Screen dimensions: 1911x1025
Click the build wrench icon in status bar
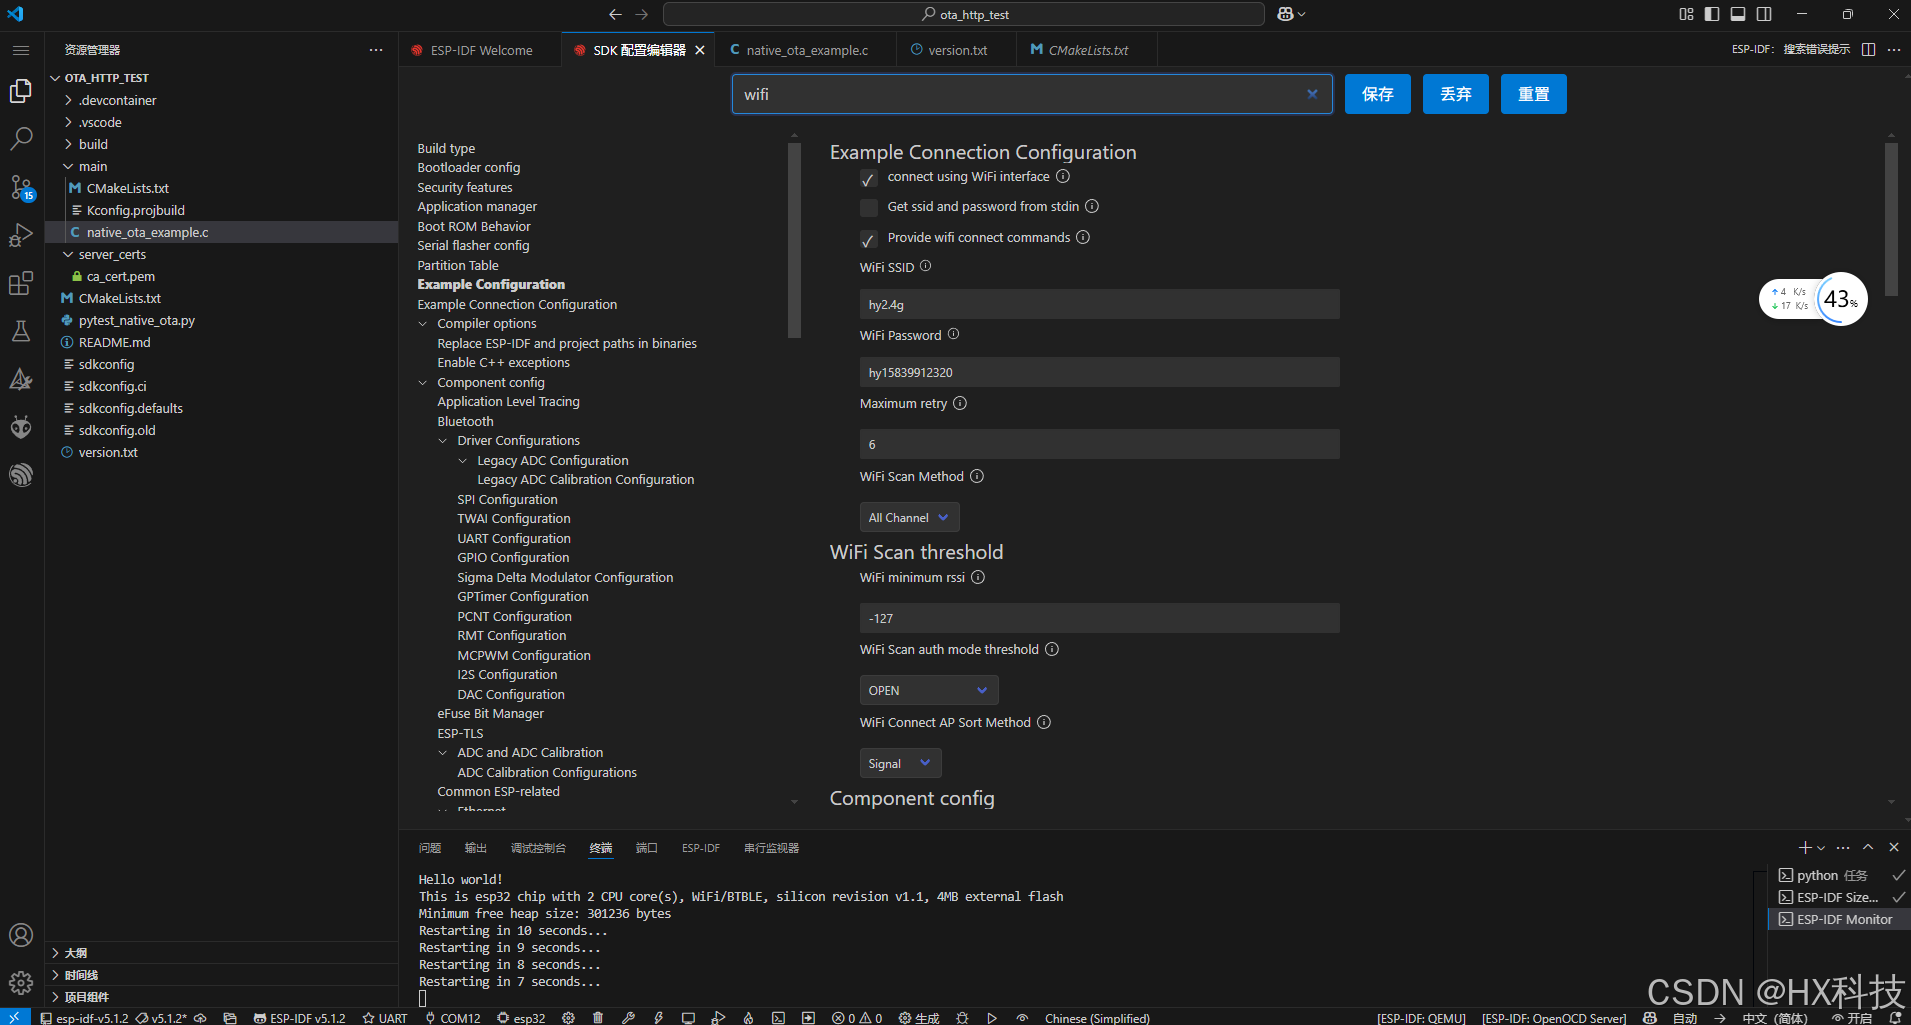click(628, 1018)
